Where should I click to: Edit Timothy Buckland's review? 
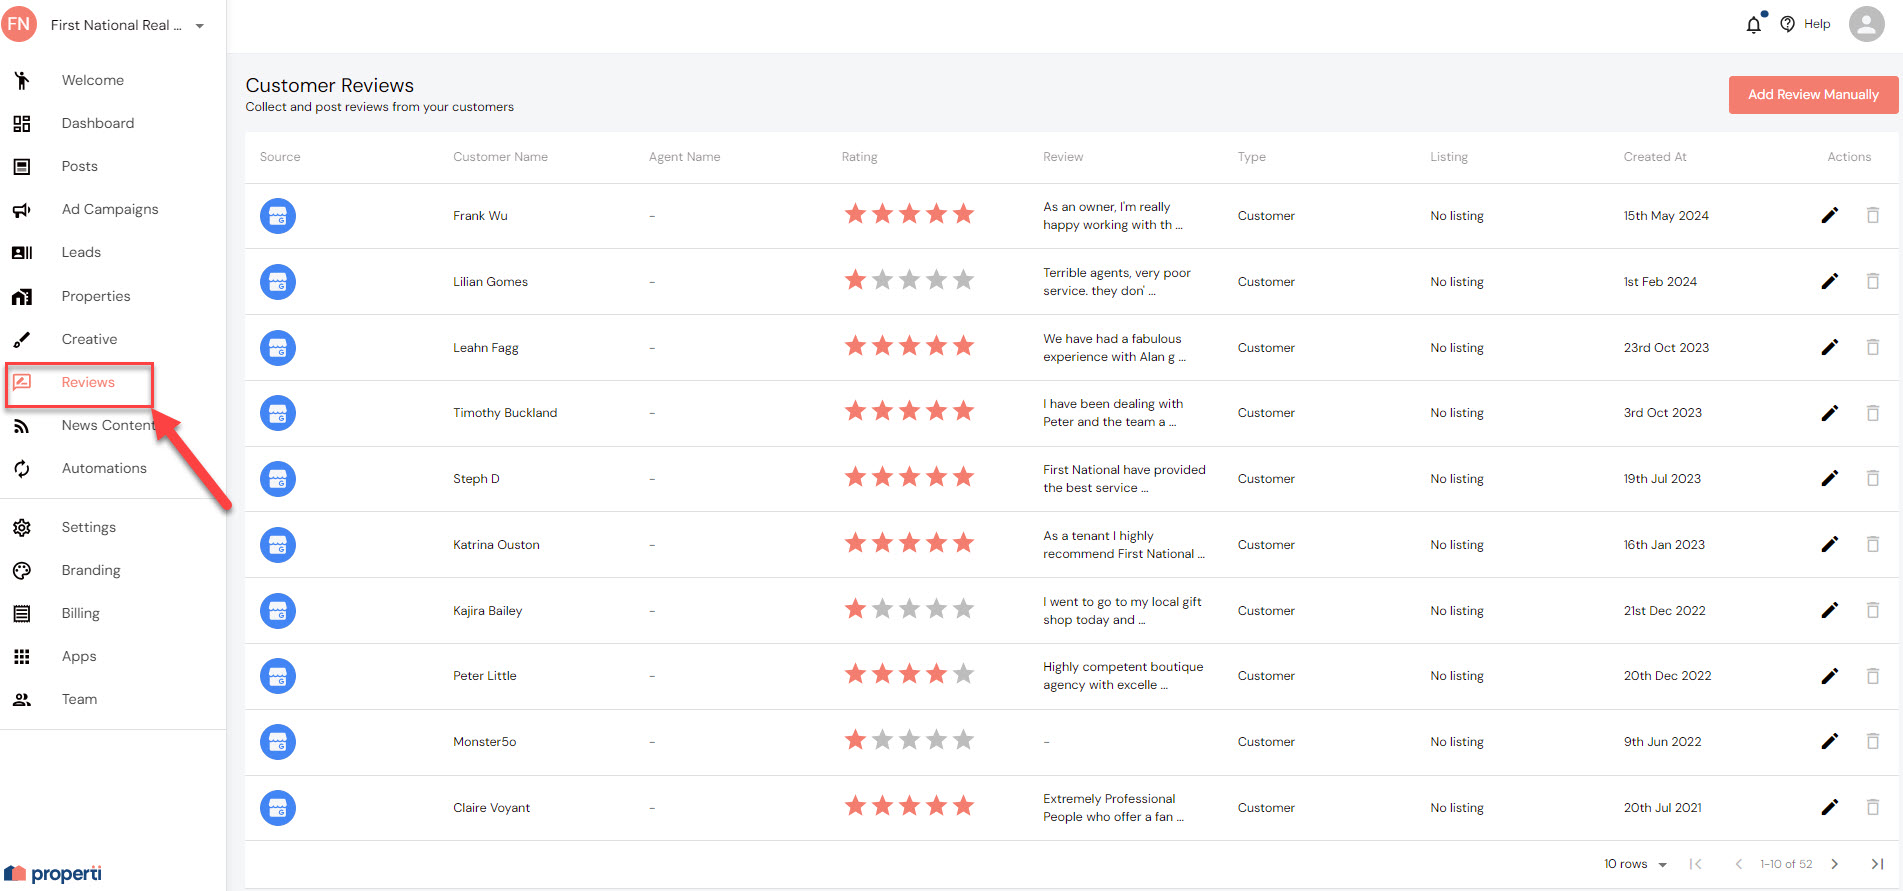(x=1829, y=413)
